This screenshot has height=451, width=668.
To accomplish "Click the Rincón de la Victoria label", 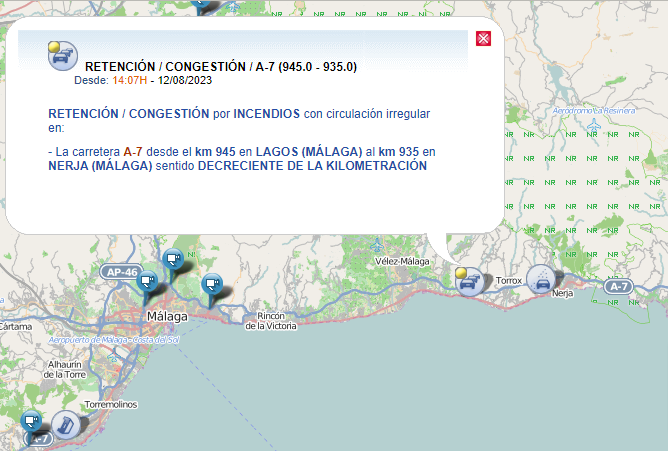I will [x=270, y=321].
